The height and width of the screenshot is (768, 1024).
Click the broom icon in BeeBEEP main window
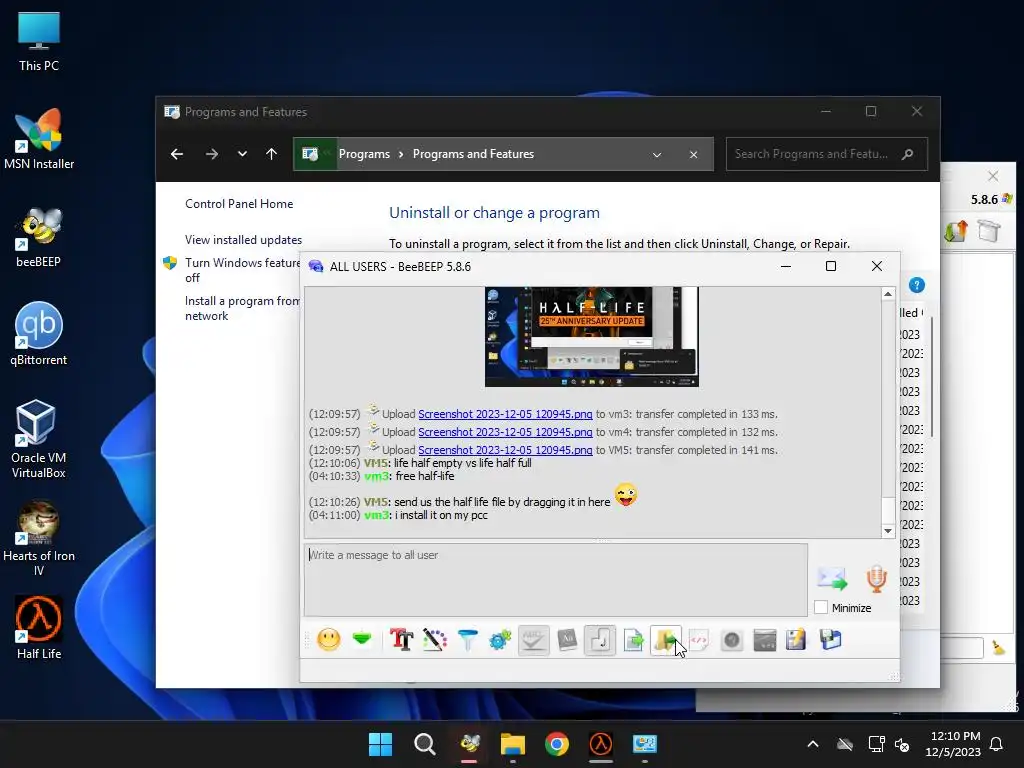(x=999, y=647)
